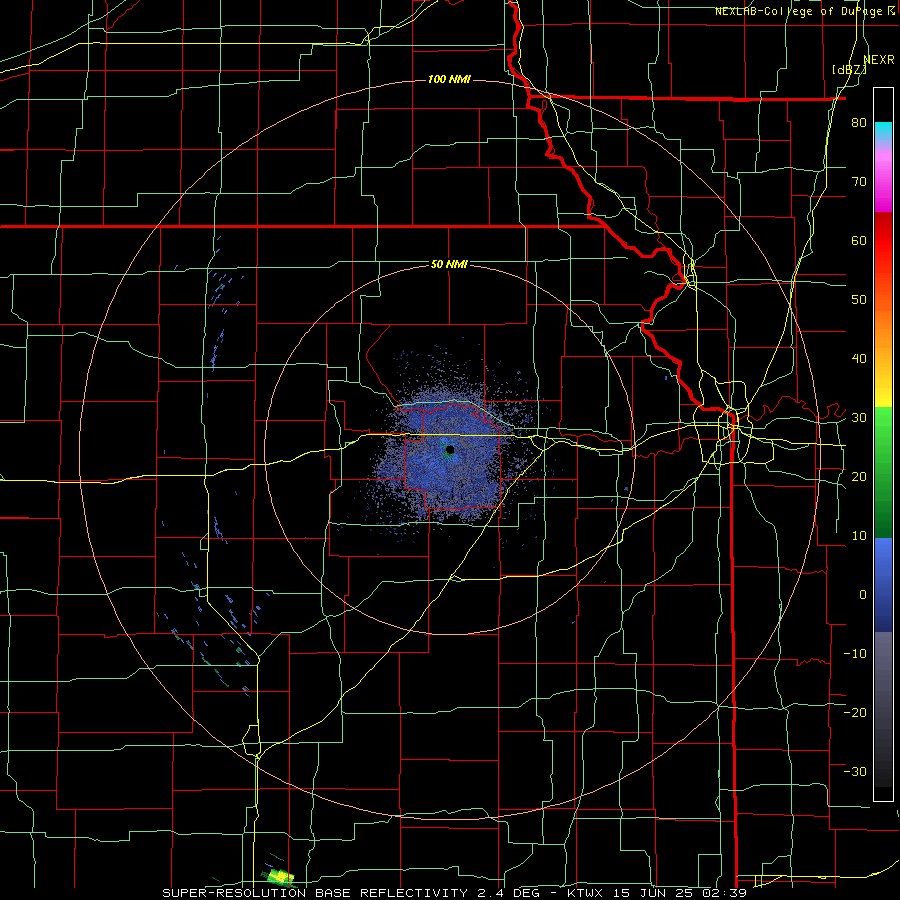Click the 40 value on dBZ scale

point(859,359)
